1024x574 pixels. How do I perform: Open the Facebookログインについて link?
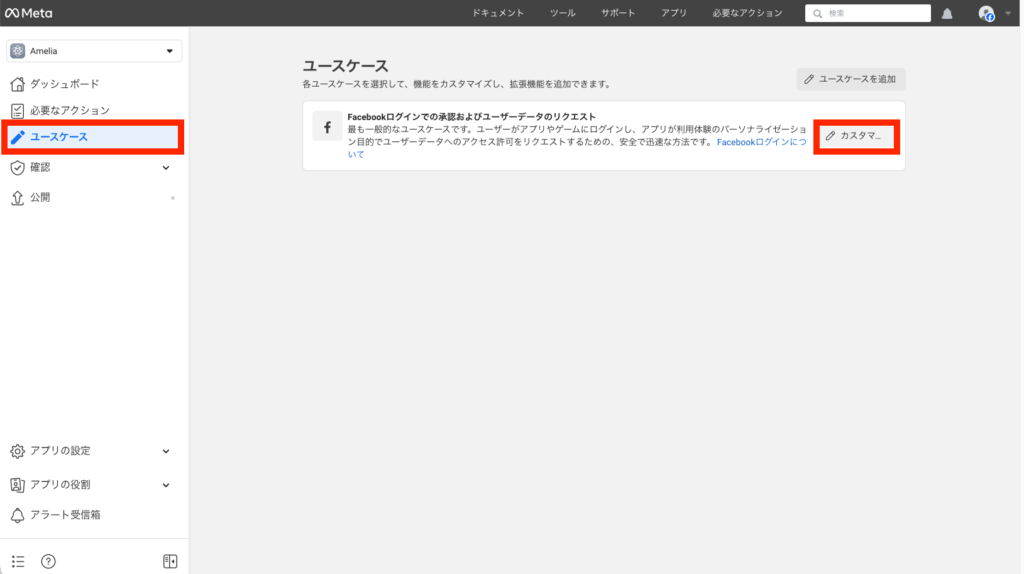pos(760,142)
